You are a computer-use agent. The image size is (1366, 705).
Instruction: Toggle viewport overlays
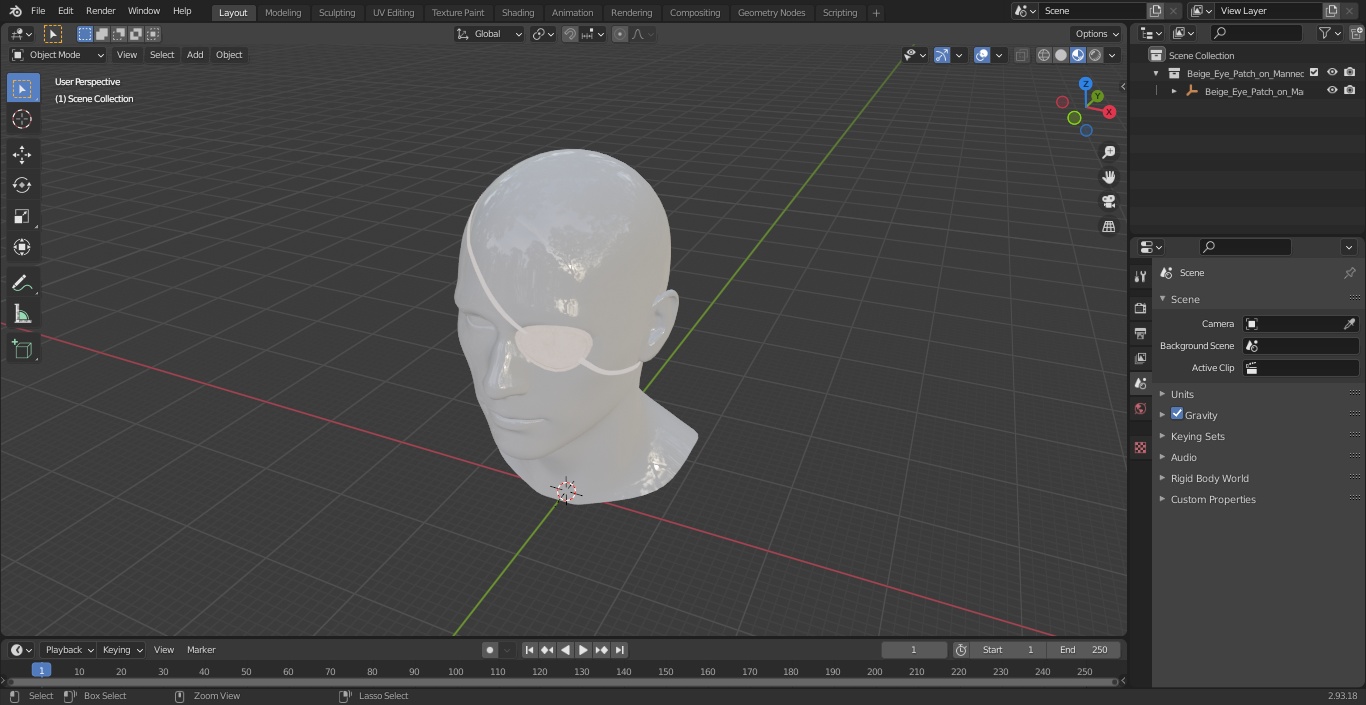pos(982,55)
